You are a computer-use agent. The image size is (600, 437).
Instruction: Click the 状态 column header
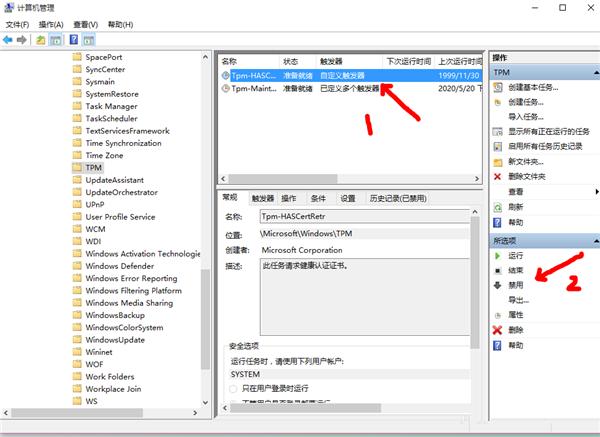pyautogui.click(x=298, y=61)
